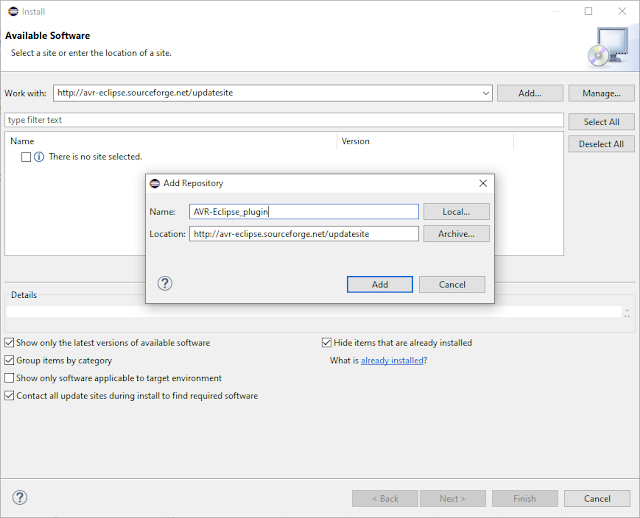Enable Show only software applicable to target environment

(x=9, y=378)
